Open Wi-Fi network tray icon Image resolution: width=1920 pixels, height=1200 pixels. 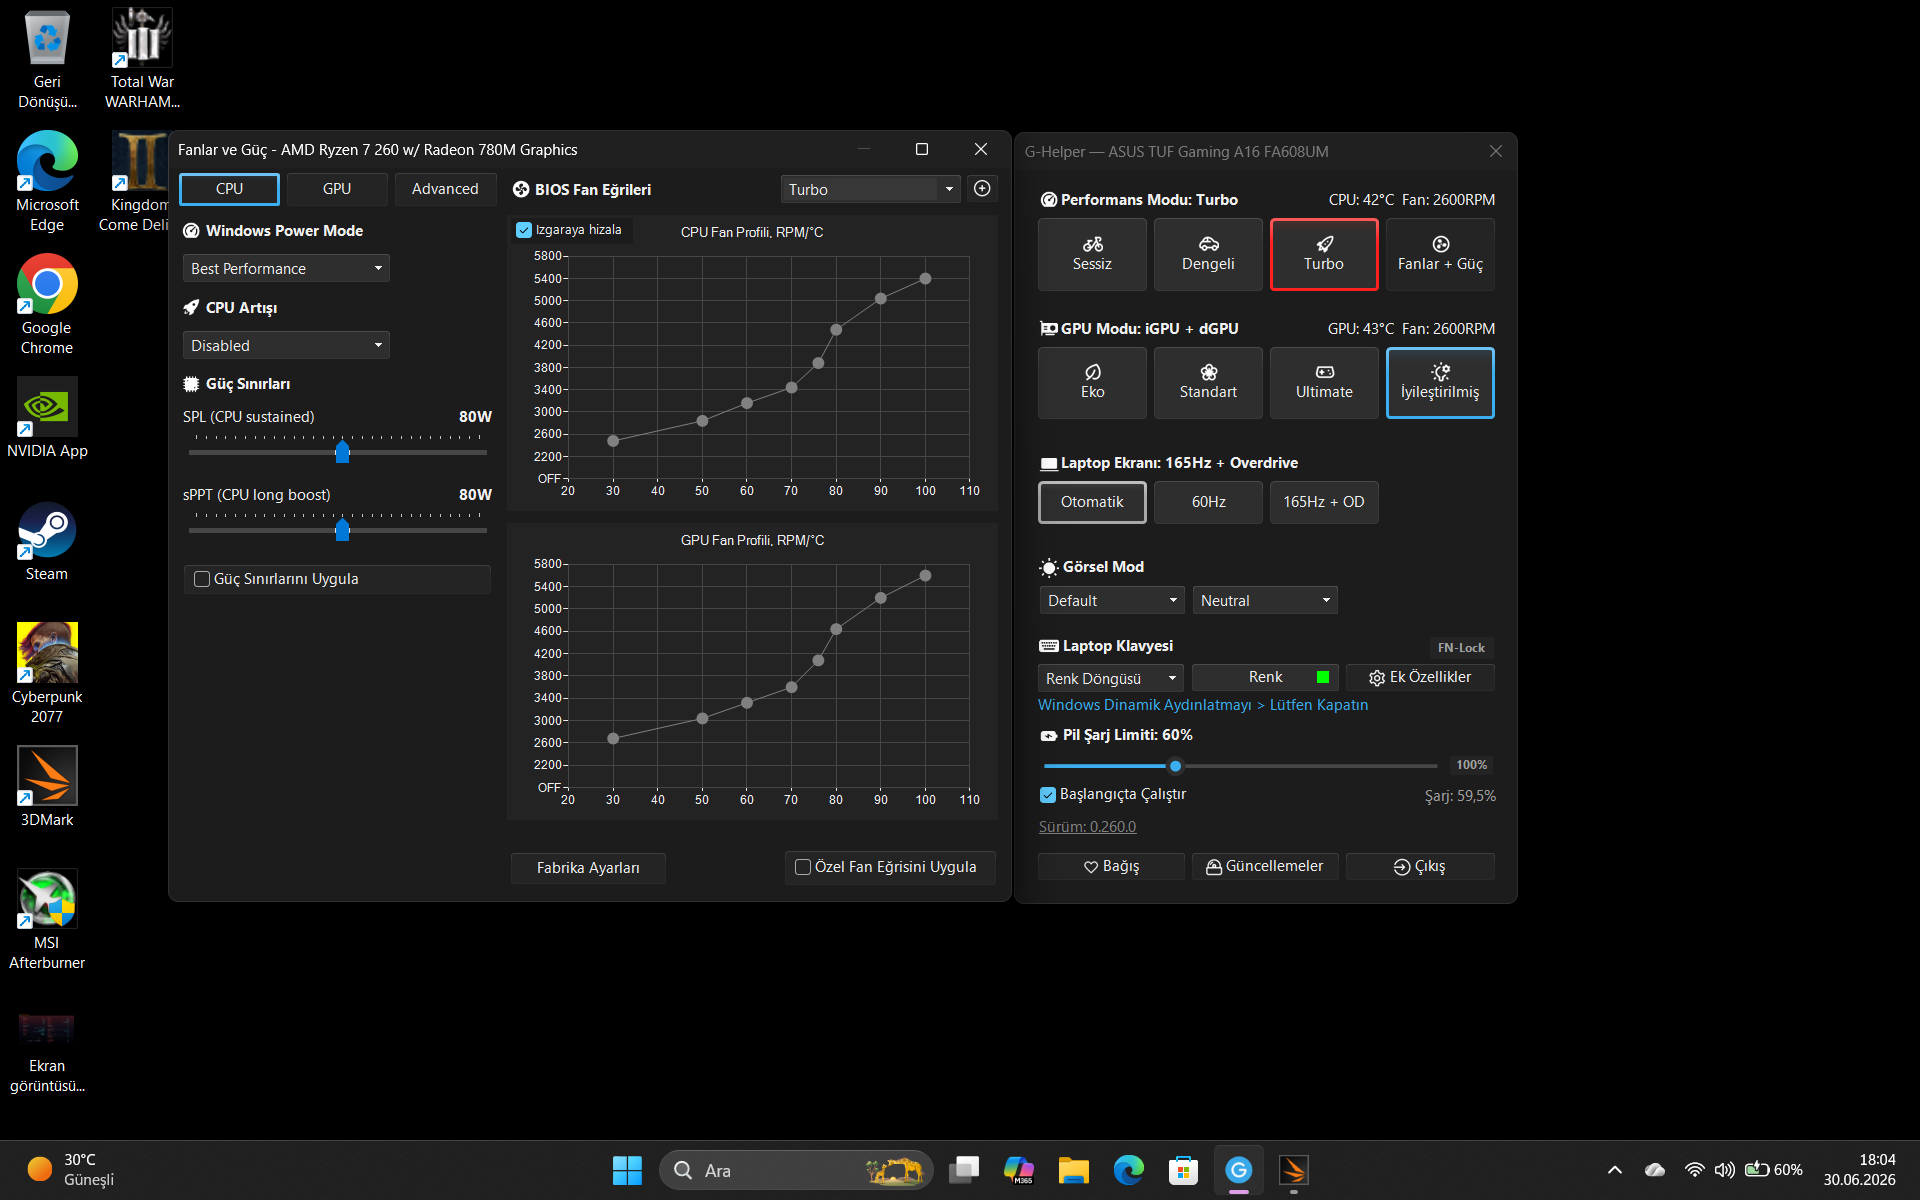[1695, 1170]
